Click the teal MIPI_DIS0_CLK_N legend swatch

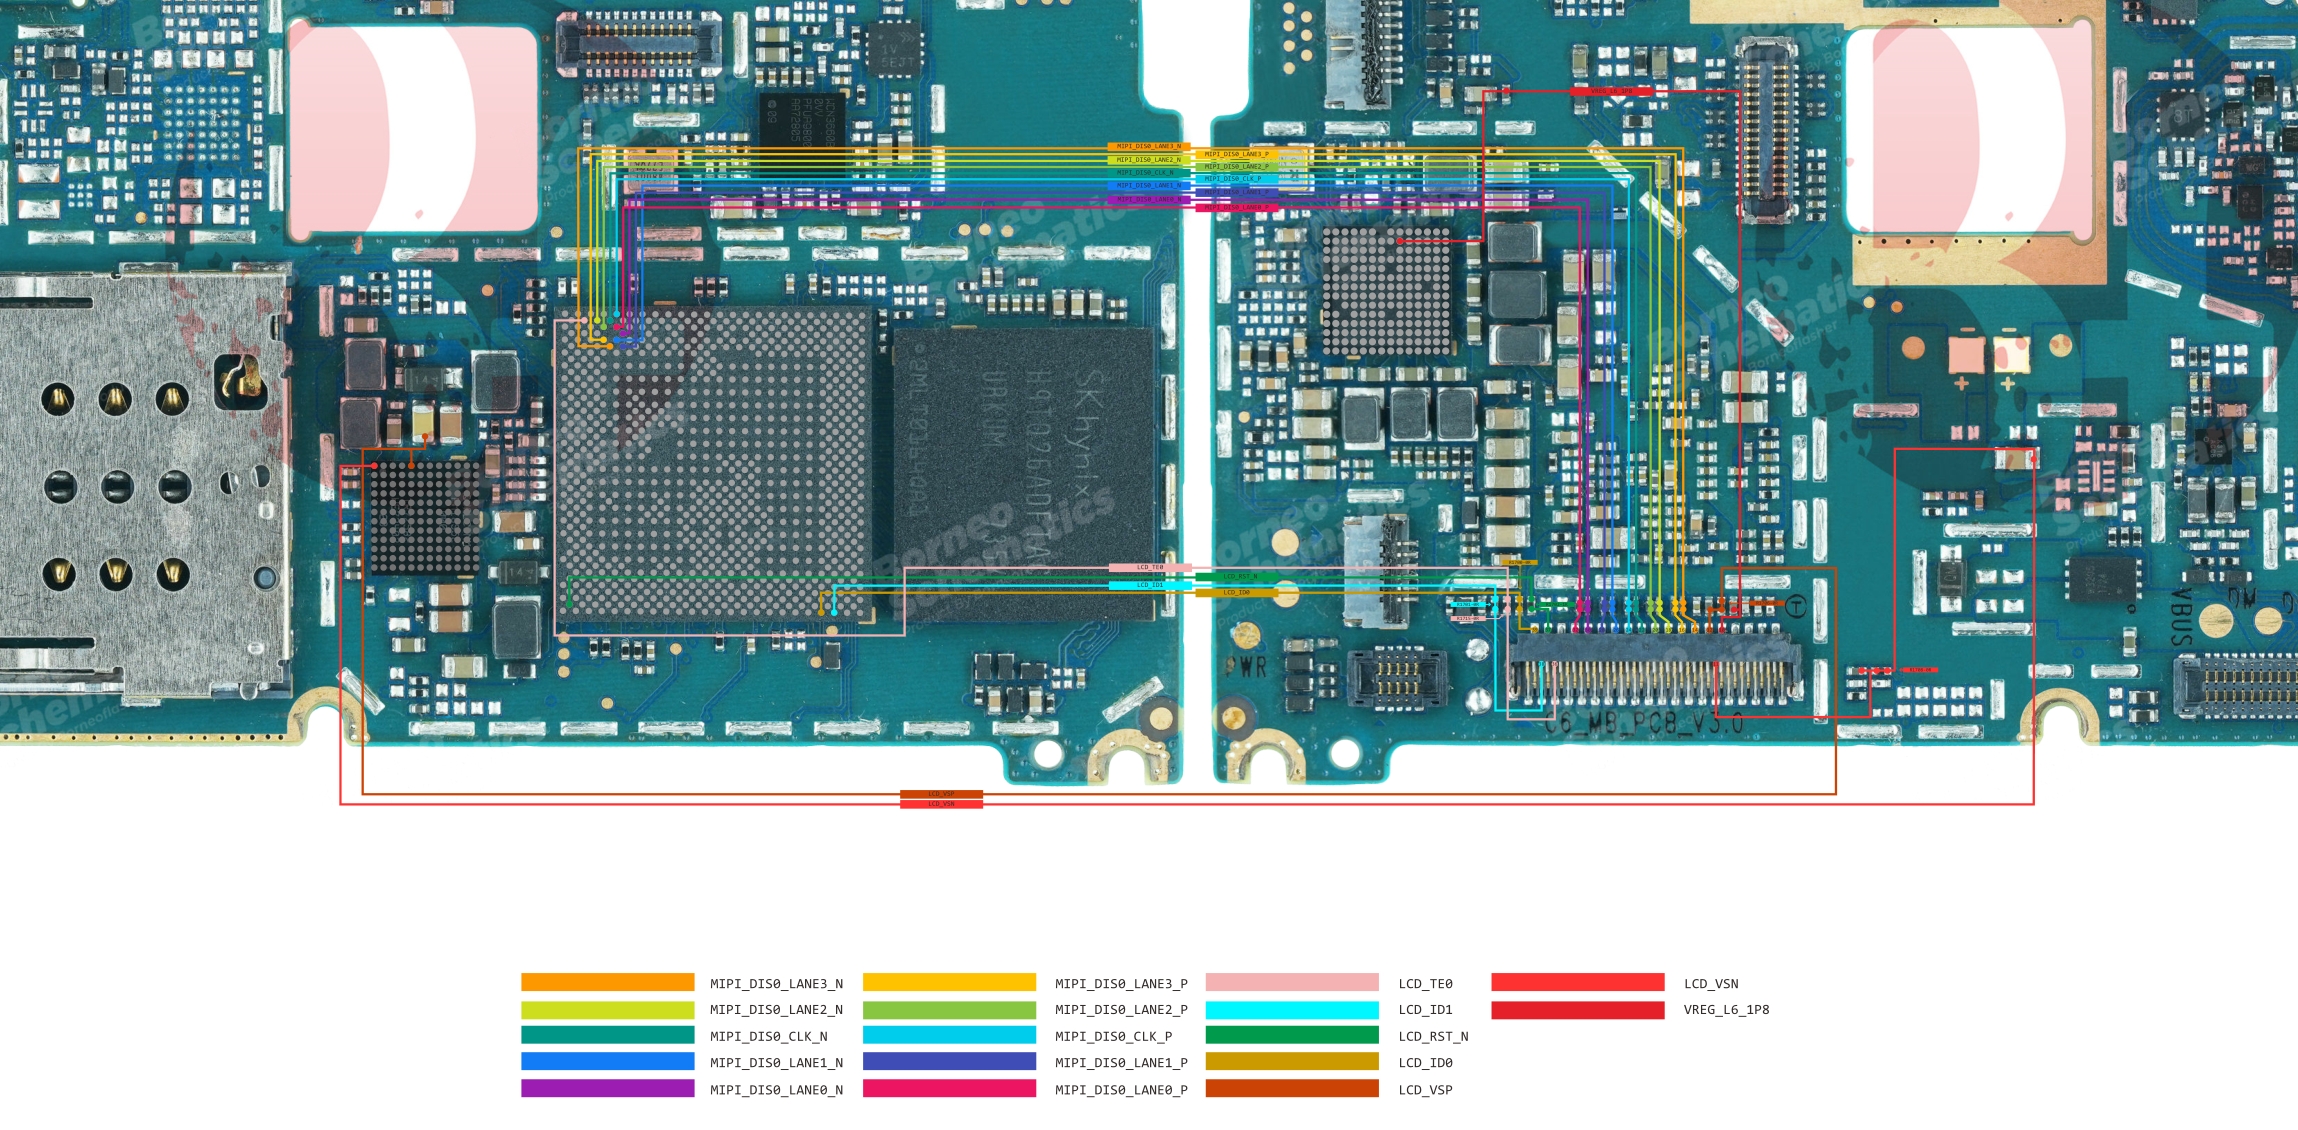(607, 1035)
